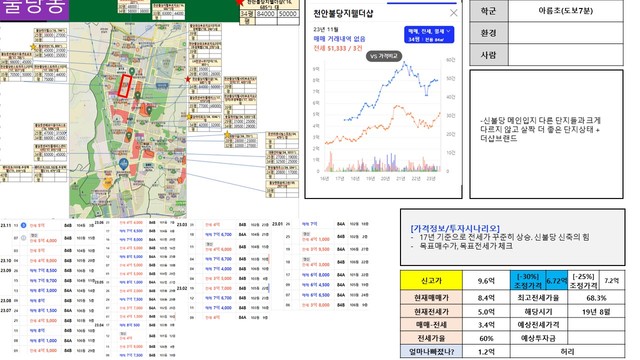Click yellow star beside the 45000 / 31000 box
Screen dimensions: 640x360
coord(33,47)
